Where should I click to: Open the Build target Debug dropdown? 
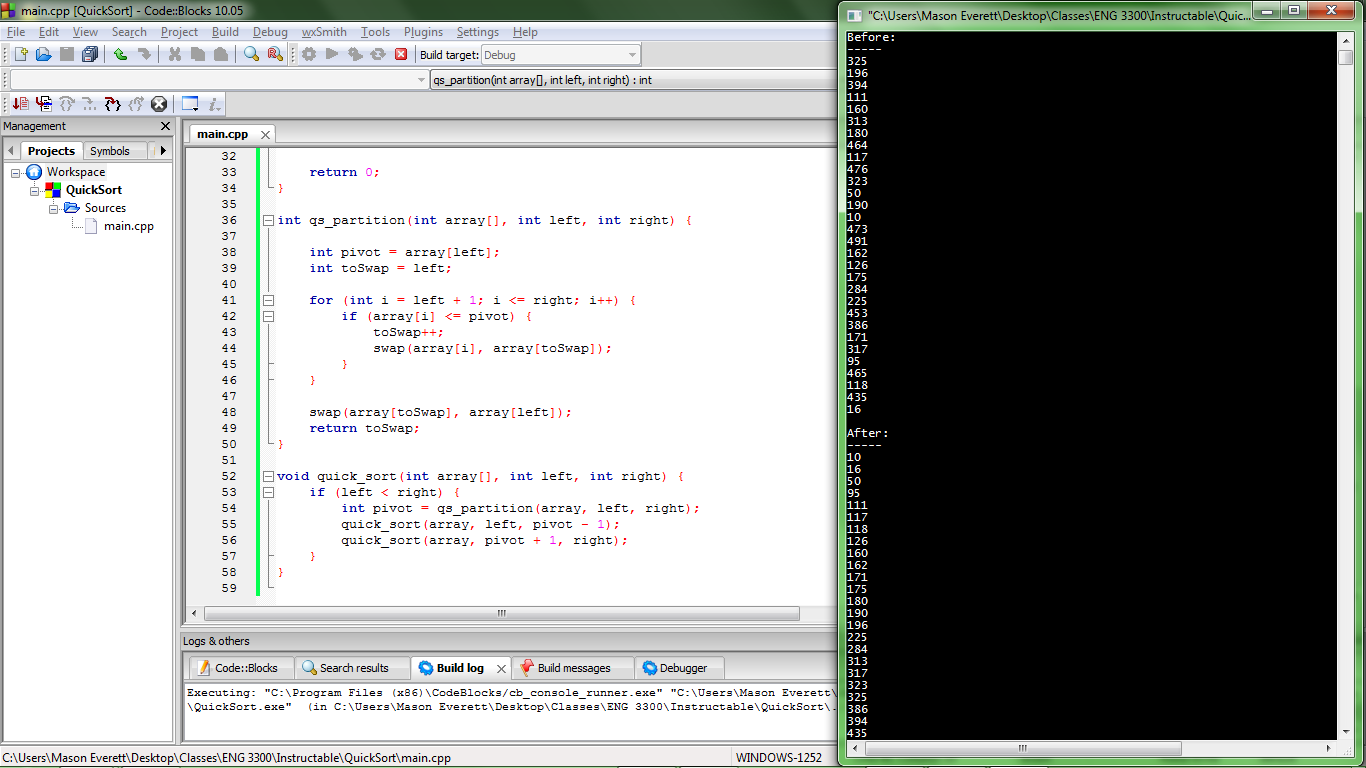[561, 55]
